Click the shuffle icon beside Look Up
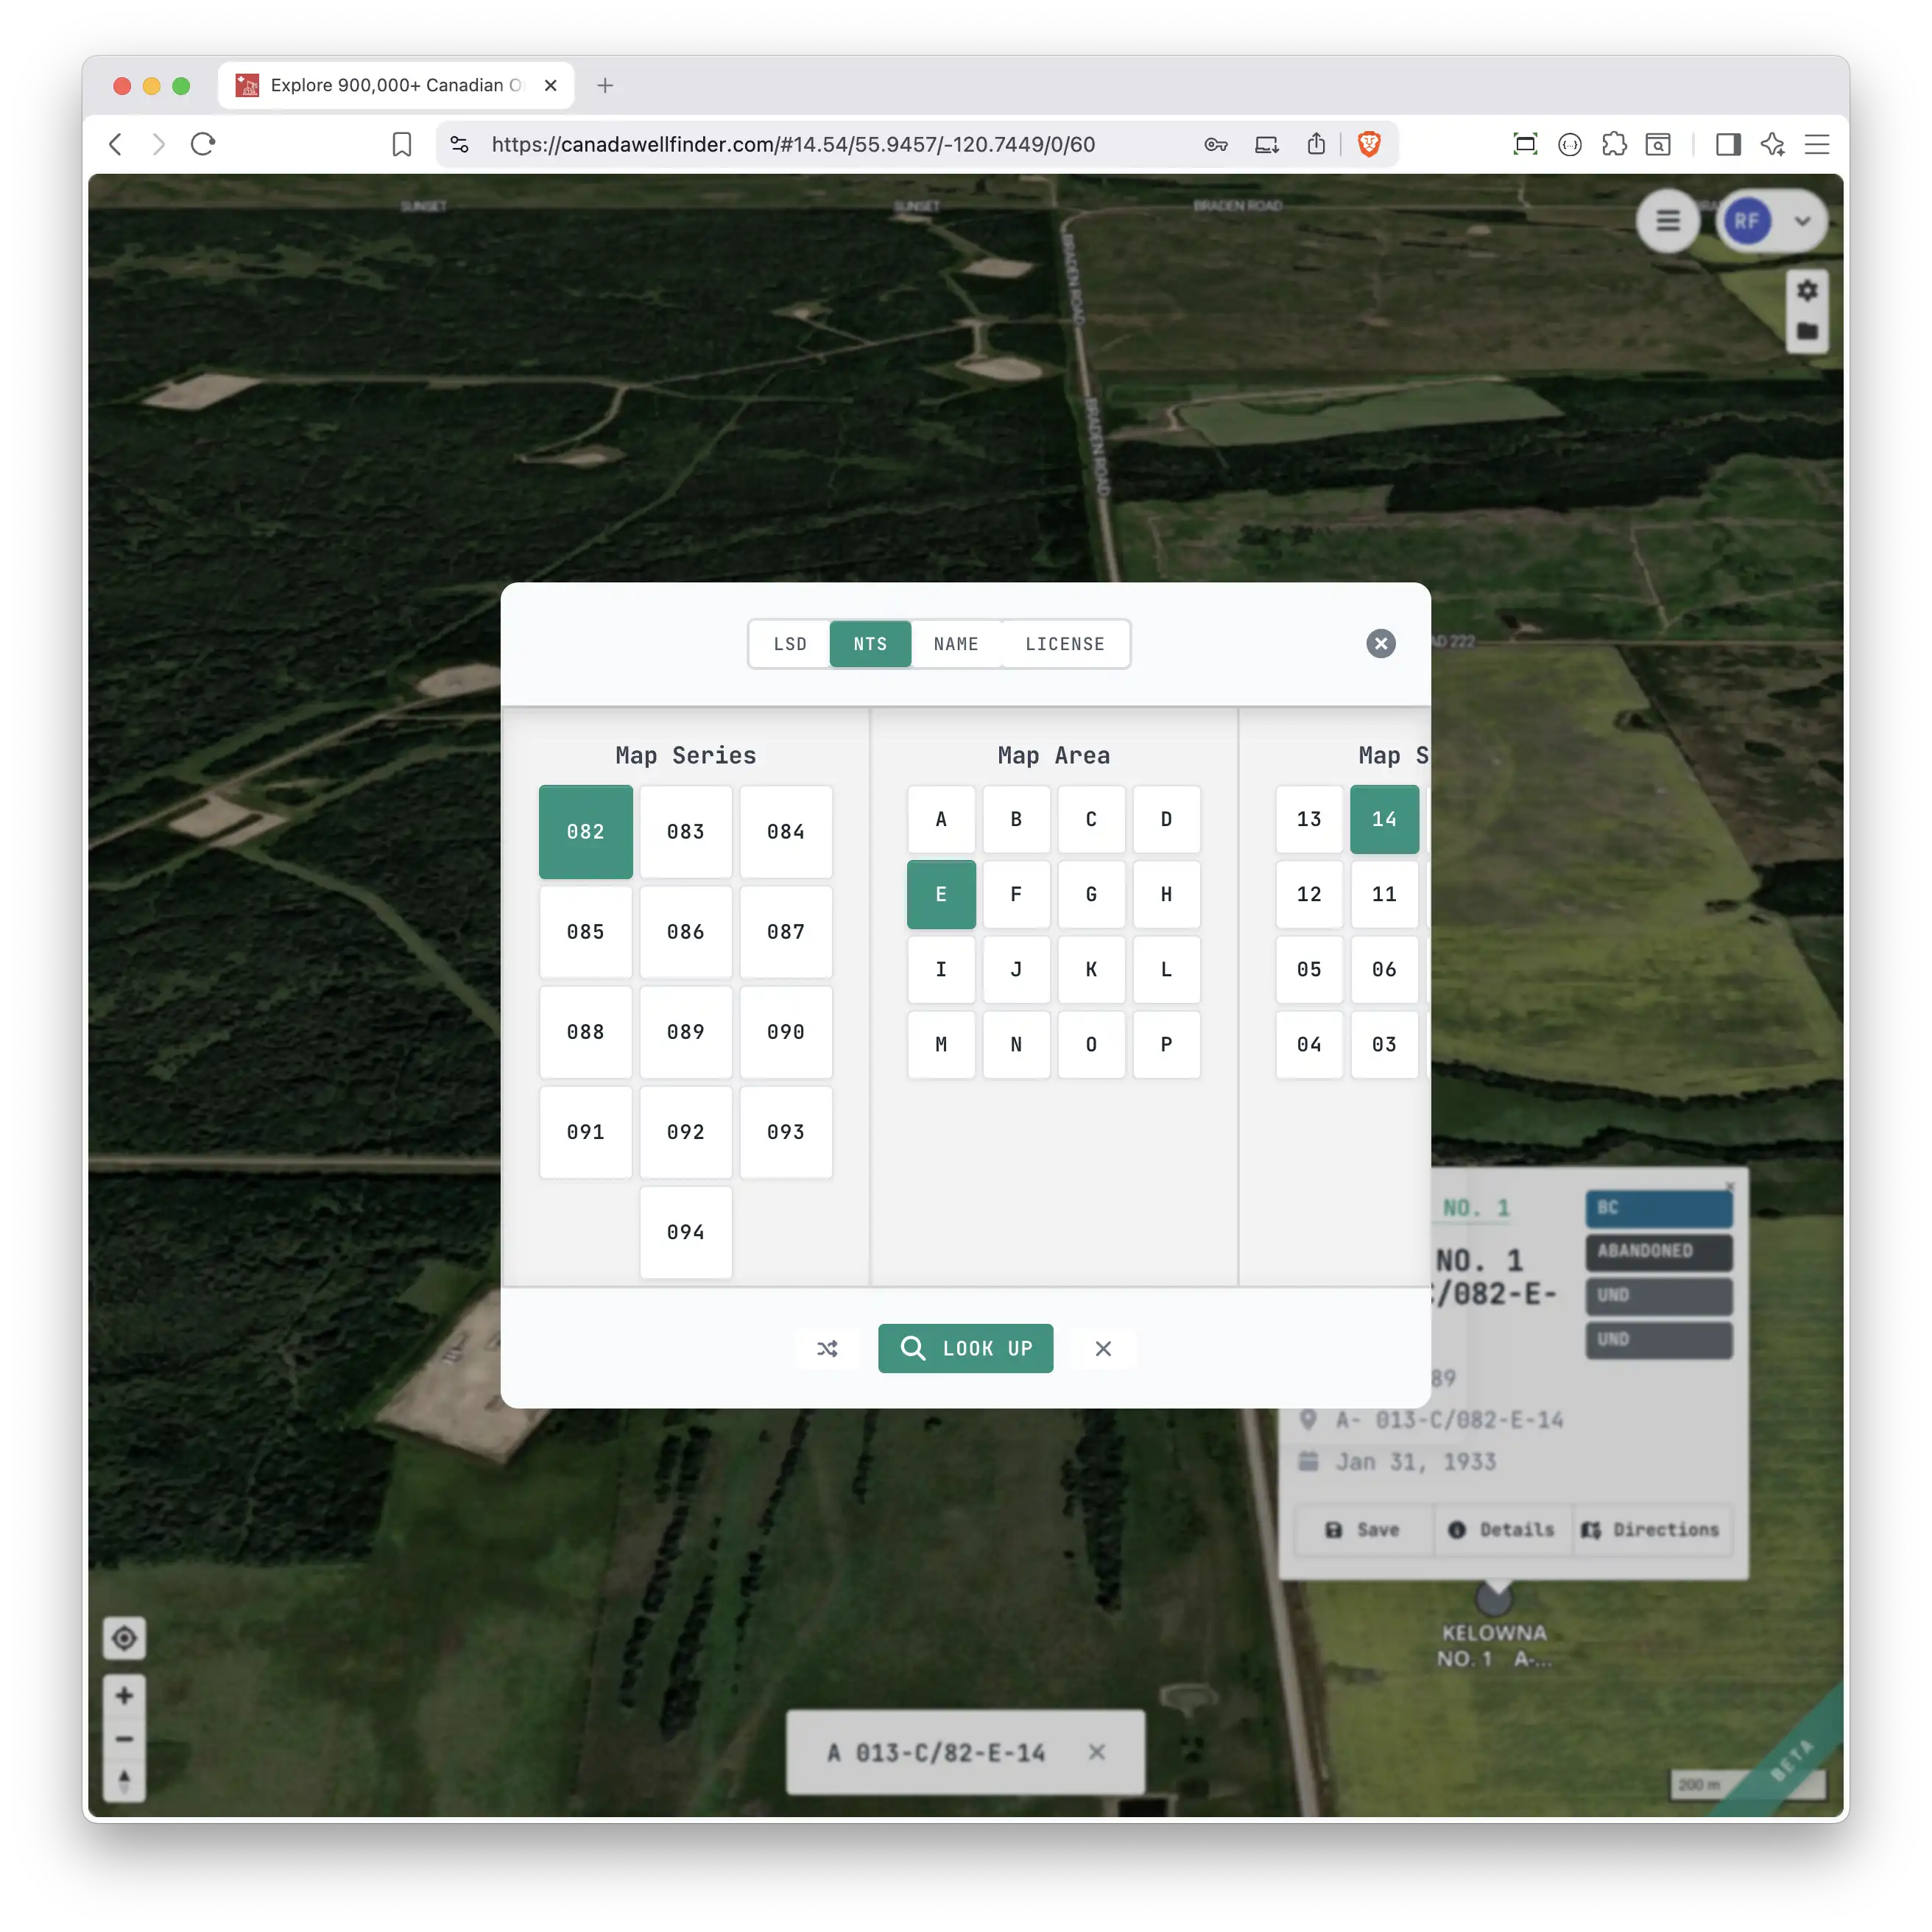The width and height of the screenshot is (1932, 1932). pos(826,1348)
